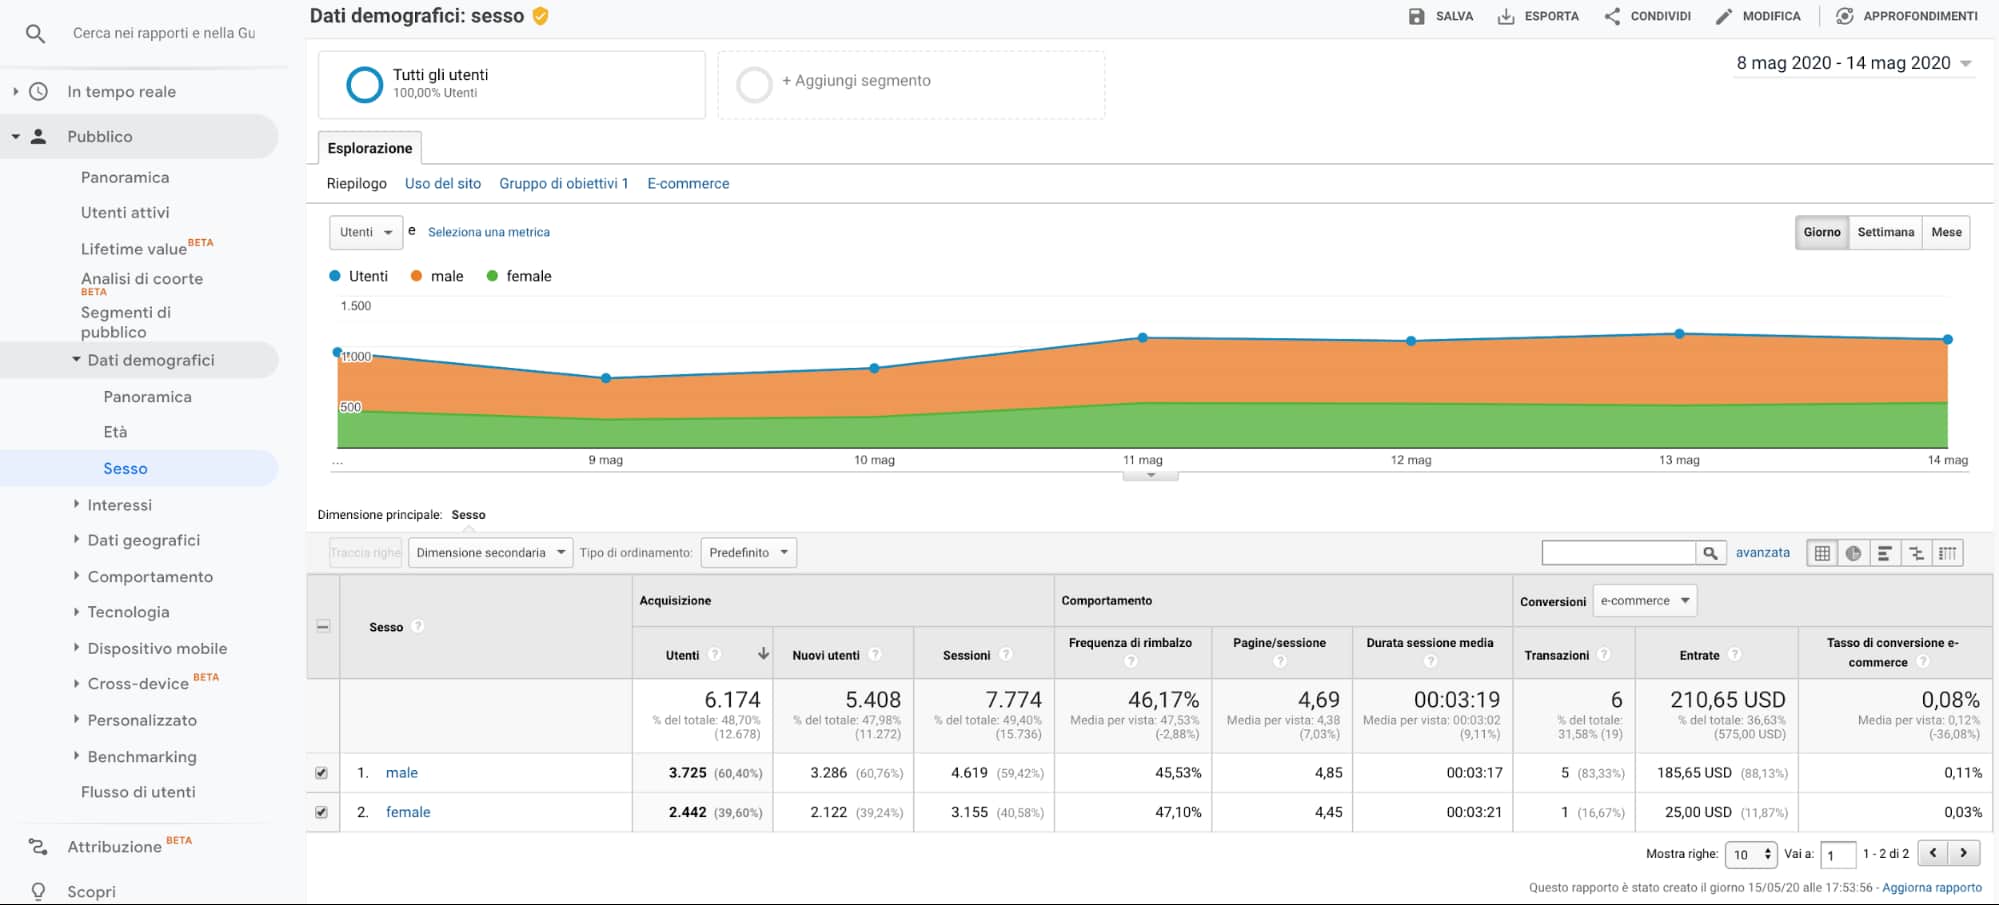Expand the Interessi sidebar section

click(119, 505)
